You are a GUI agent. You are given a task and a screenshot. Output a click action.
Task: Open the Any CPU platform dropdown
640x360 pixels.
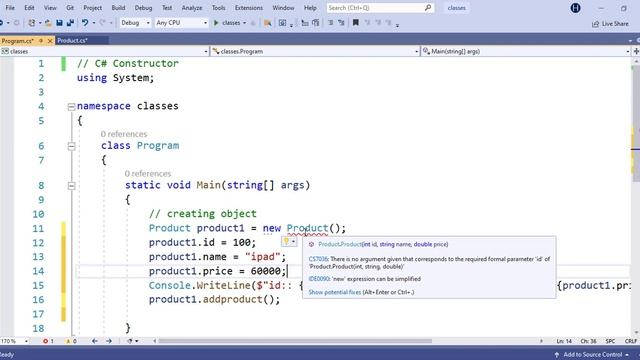click(x=182, y=23)
